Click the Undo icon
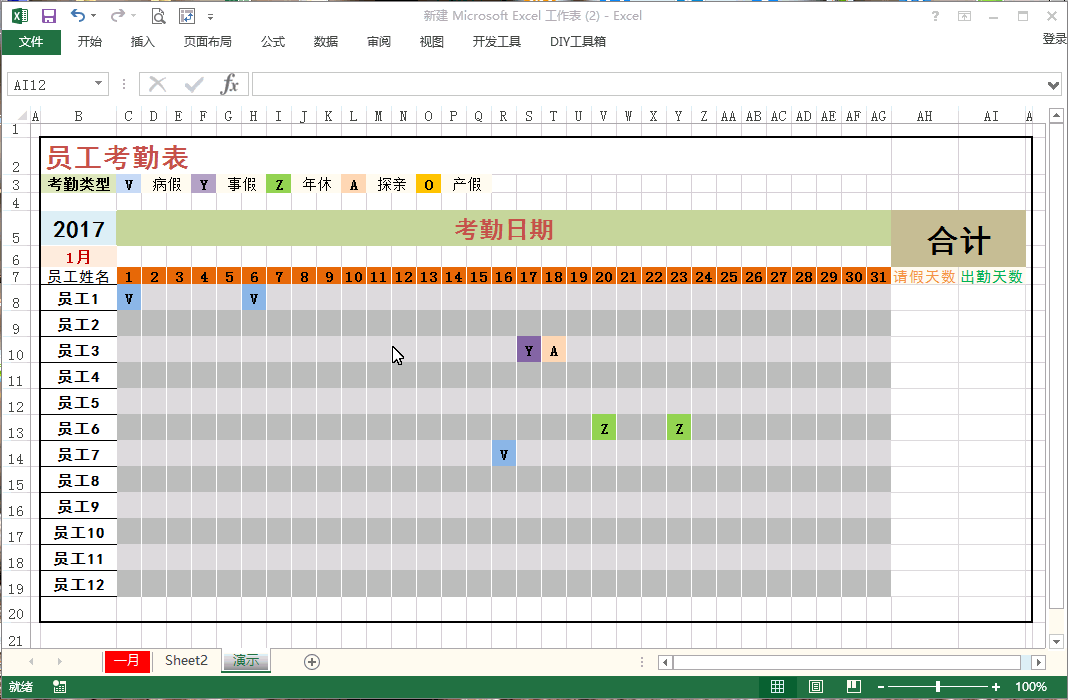The height and width of the screenshot is (700, 1068). pos(76,15)
